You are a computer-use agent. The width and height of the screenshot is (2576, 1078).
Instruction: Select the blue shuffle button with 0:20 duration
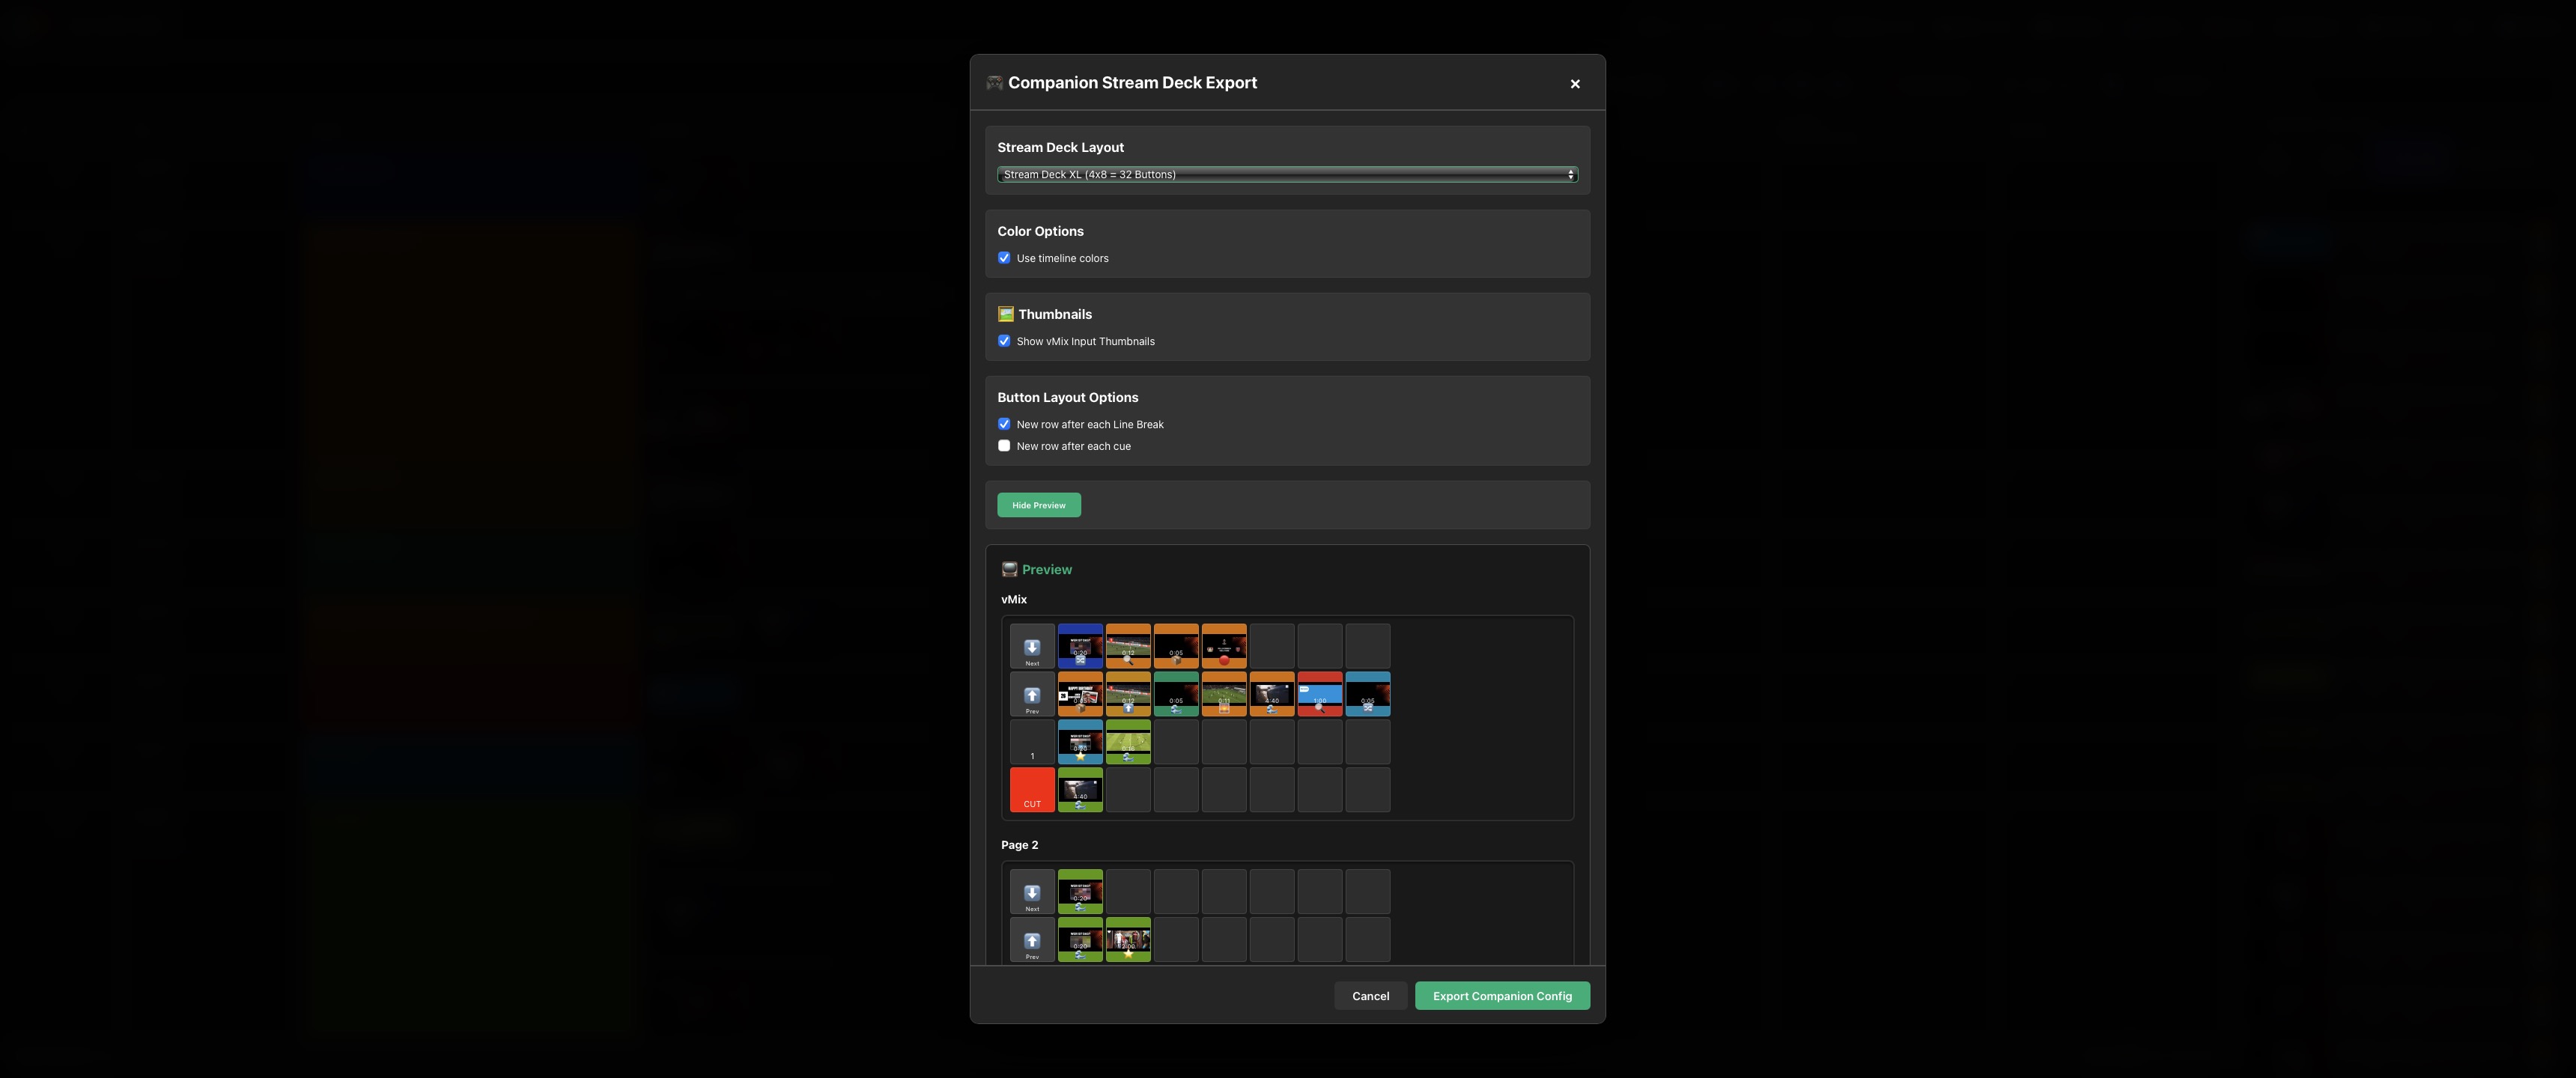click(1080, 646)
